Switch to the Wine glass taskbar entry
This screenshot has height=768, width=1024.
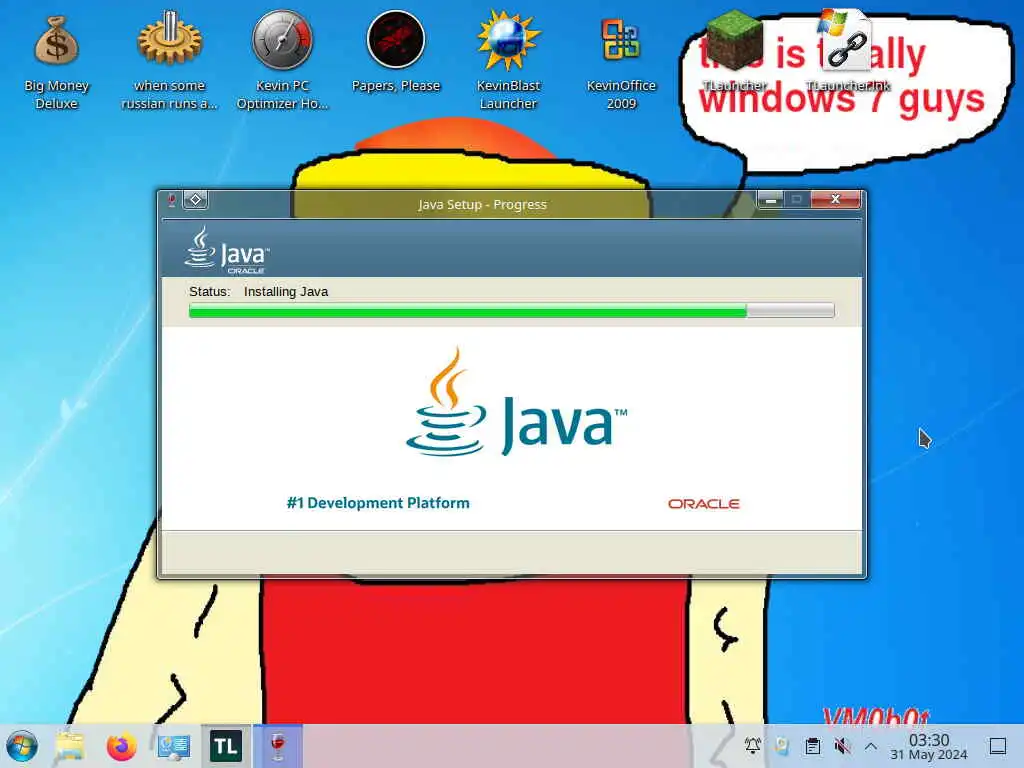point(278,746)
